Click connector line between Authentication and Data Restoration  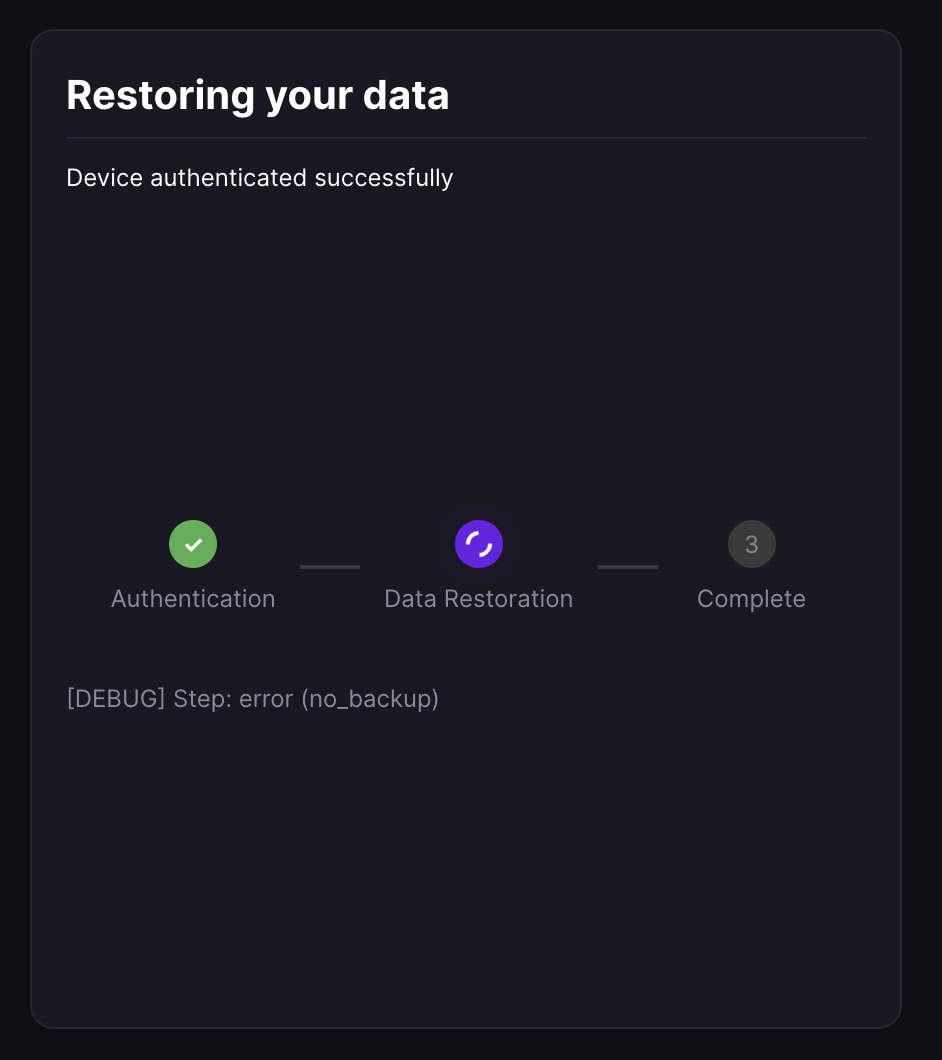tap(330, 567)
